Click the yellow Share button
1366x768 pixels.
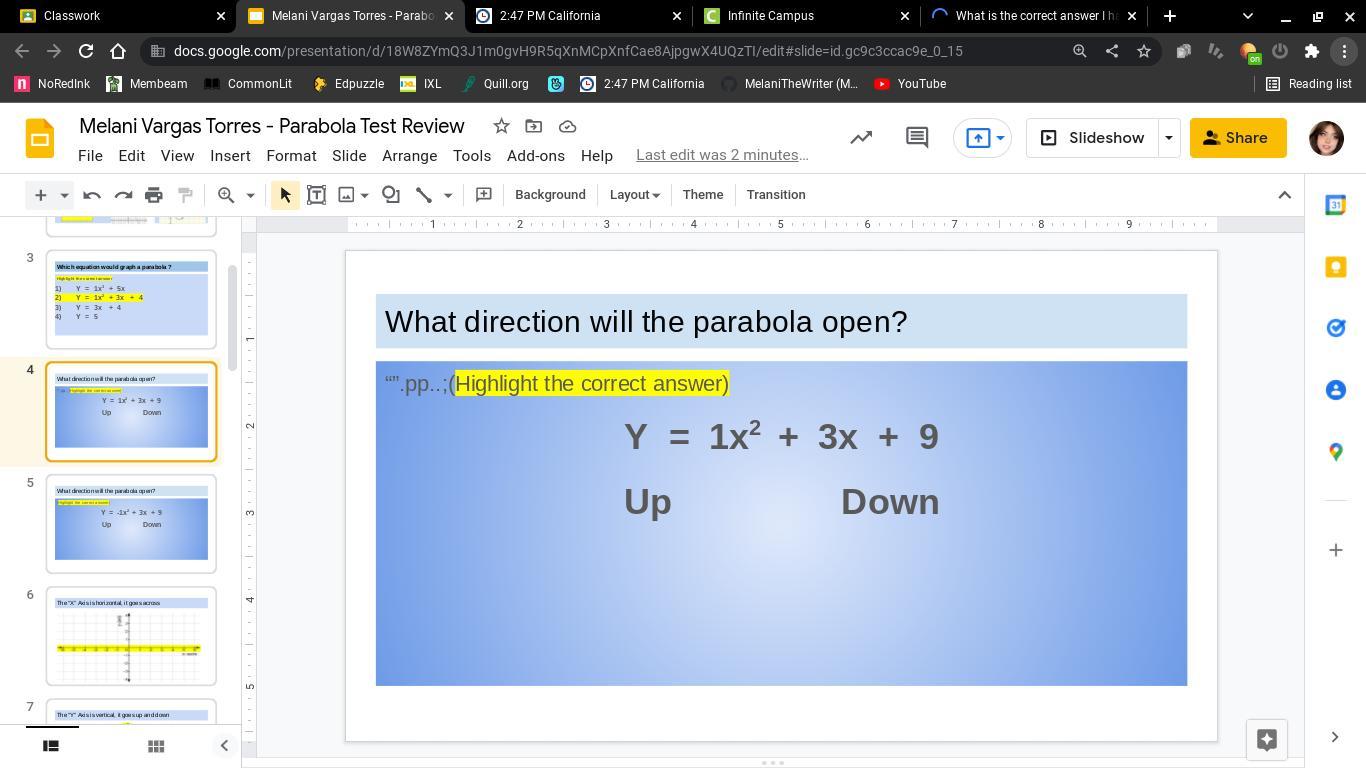pyautogui.click(x=1238, y=138)
